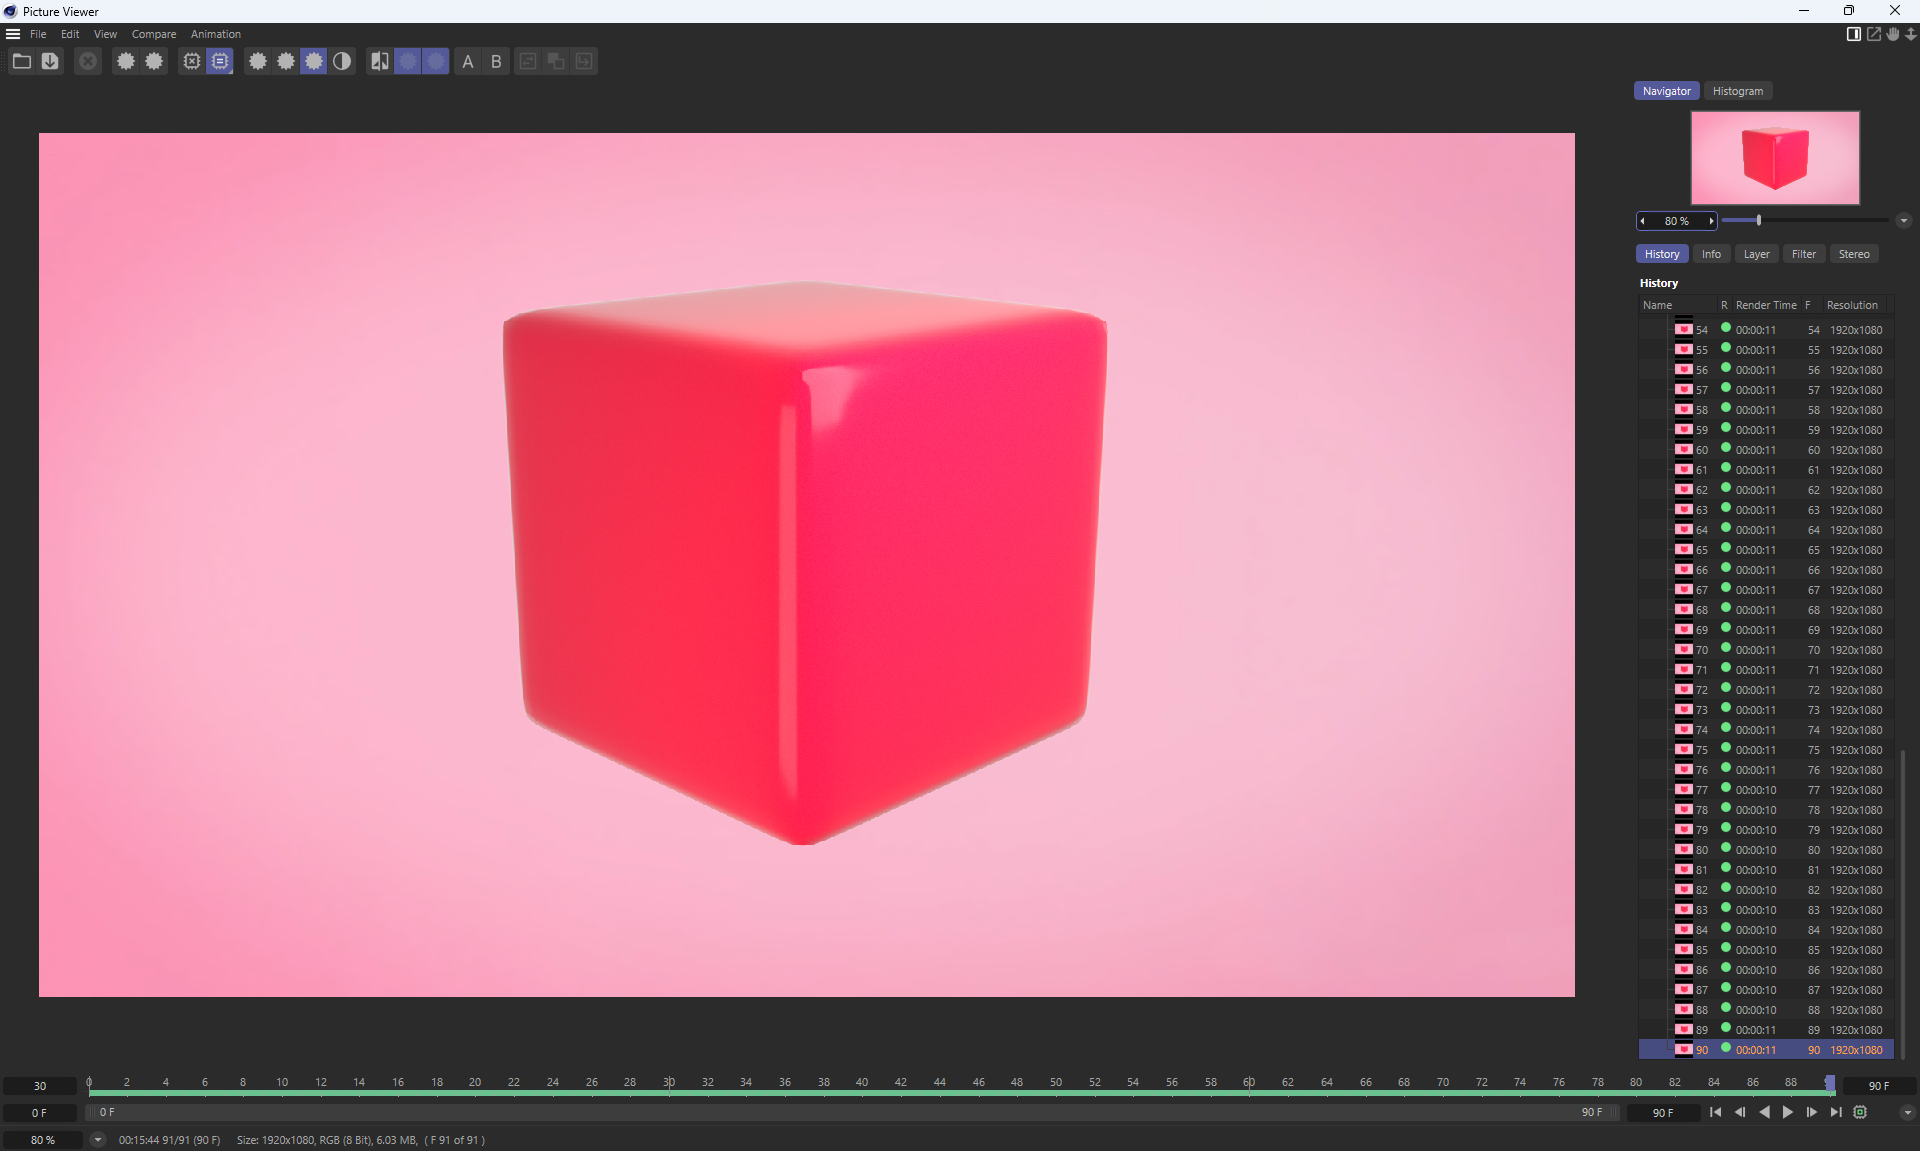Switch to the Histogram tab
Screen dimensions: 1920x1151
[x=1737, y=91]
